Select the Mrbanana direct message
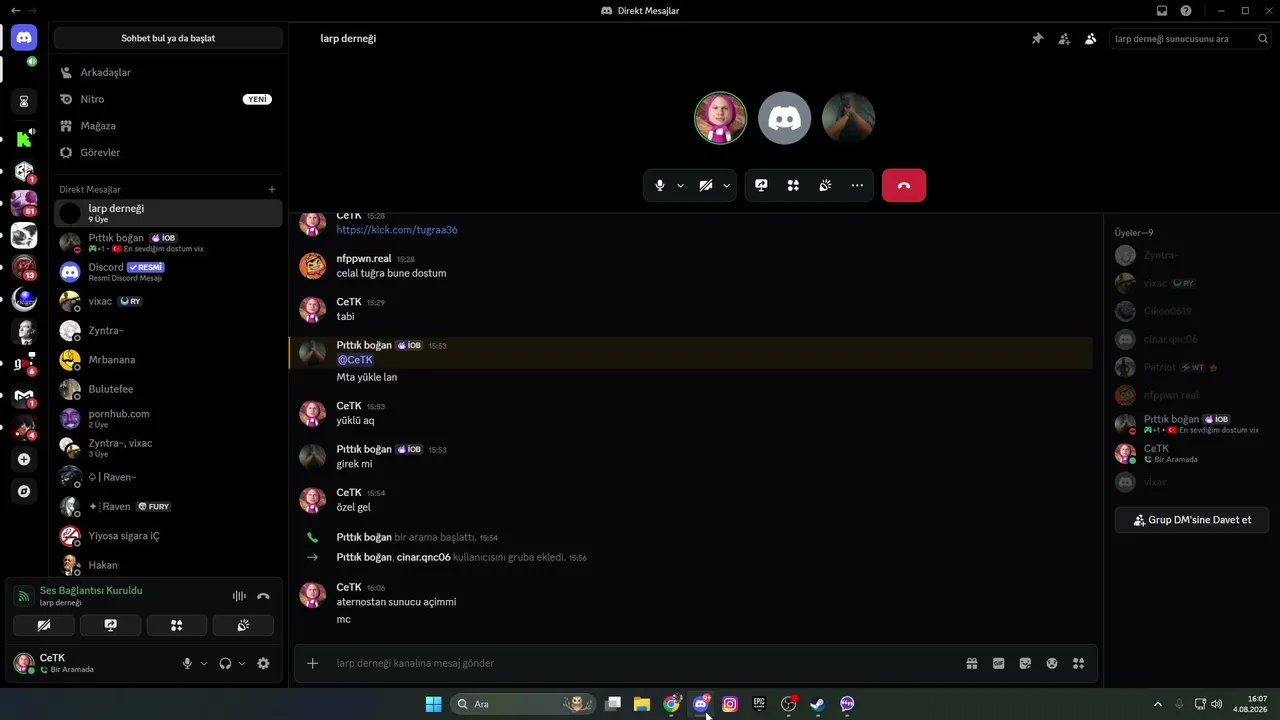Image resolution: width=1280 pixels, height=720 pixels. pos(168,360)
